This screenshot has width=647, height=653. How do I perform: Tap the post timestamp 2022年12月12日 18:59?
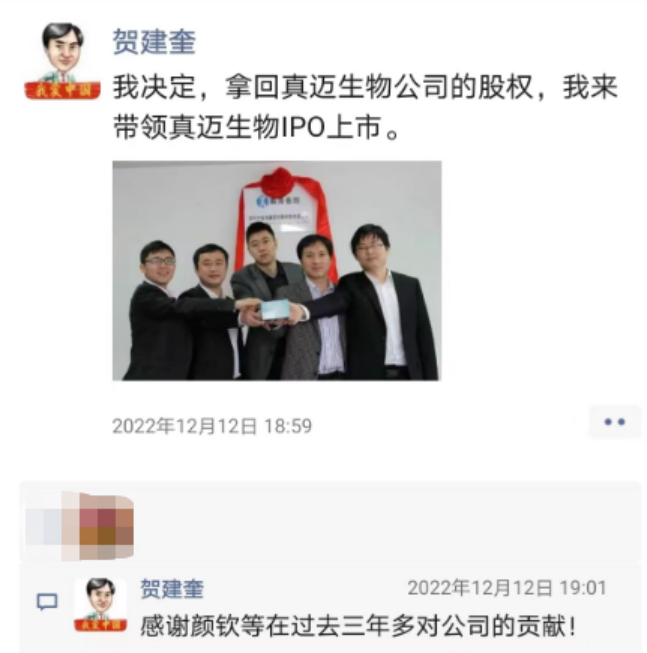click(212, 426)
